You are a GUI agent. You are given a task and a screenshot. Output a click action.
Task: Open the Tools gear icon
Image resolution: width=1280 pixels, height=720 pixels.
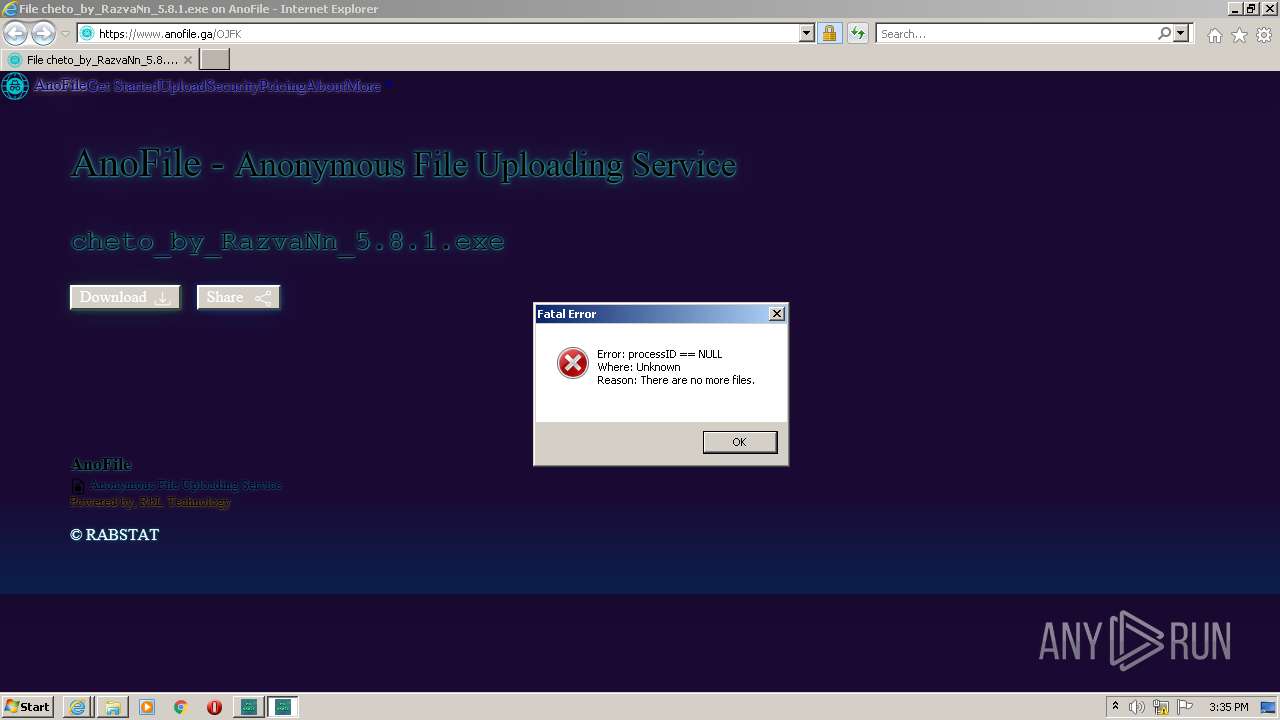coord(1264,35)
